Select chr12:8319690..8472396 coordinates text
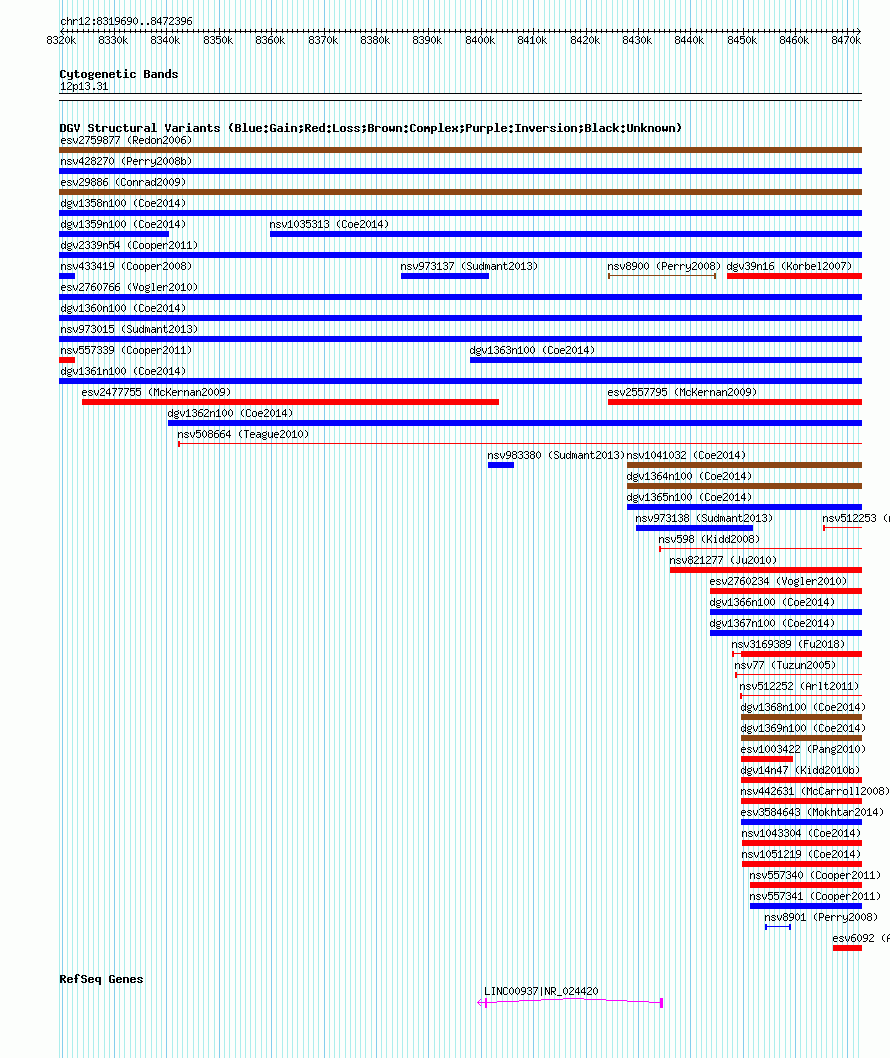890x1058 pixels. tap(126, 21)
